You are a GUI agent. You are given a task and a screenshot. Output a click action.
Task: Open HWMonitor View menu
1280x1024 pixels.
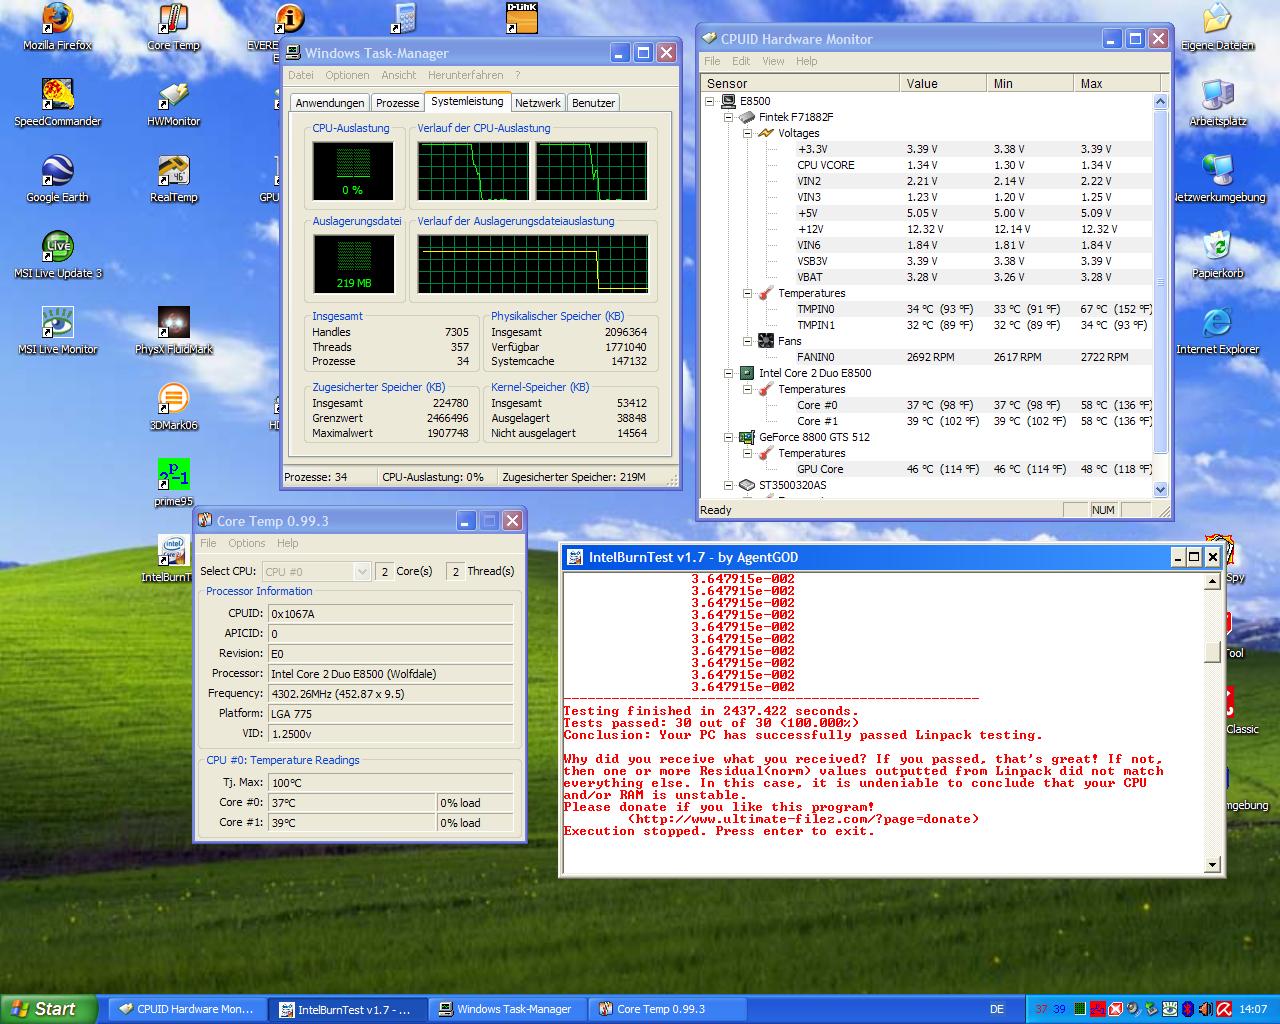[773, 61]
